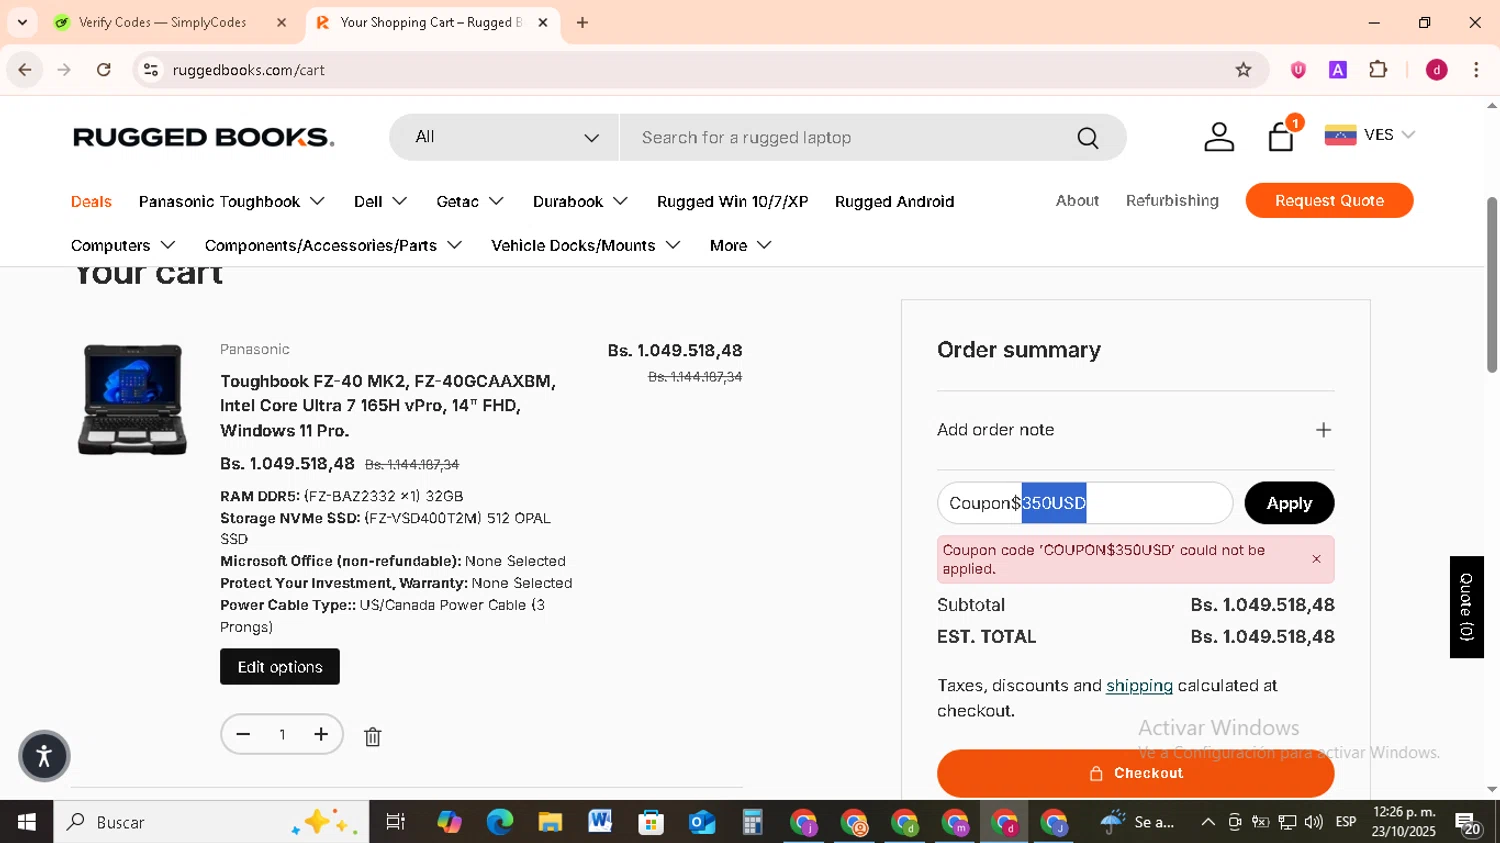
Task: Delete item with trash can icon
Action: click(x=372, y=737)
